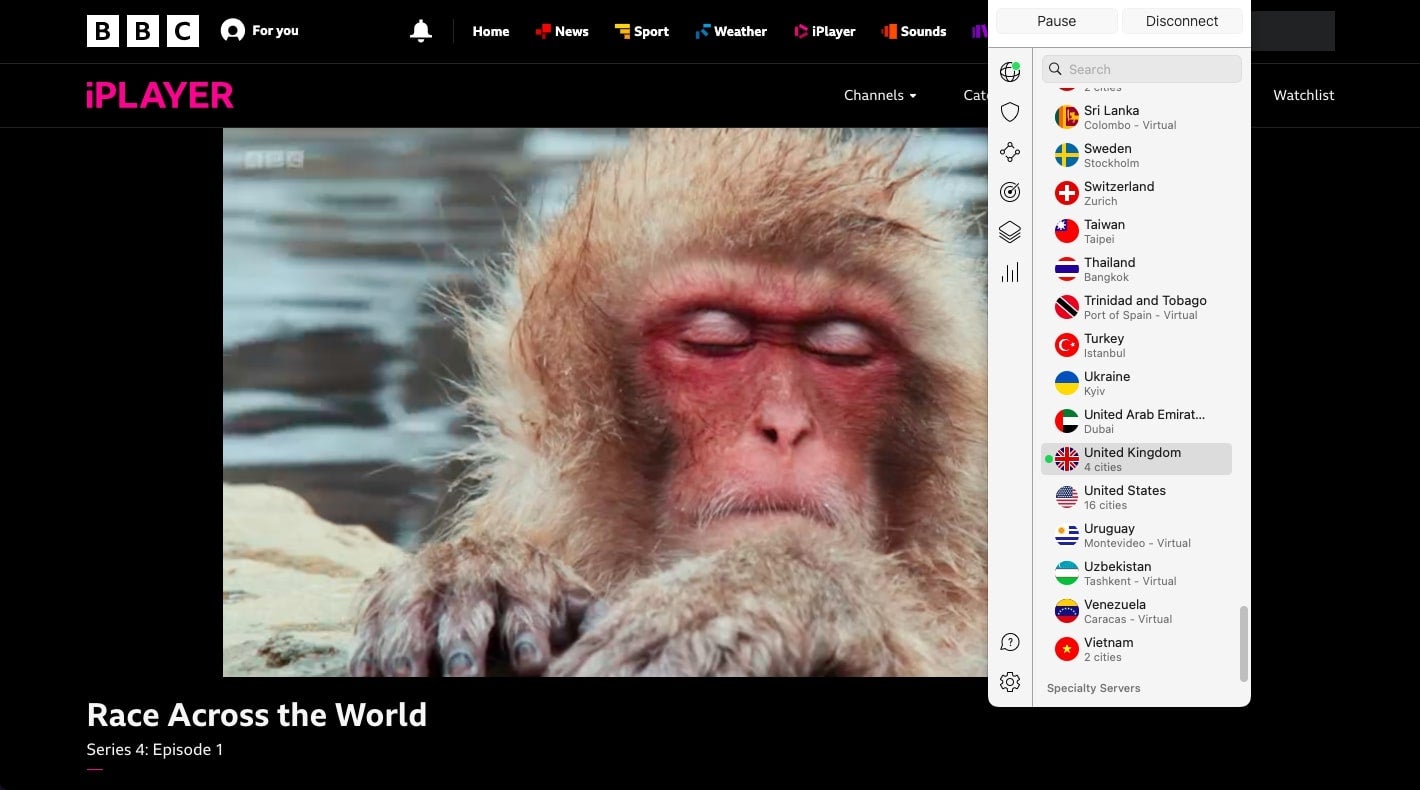The width and height of the screenshot is (1420, 790).
Task: Open the globe server locations tab
Action: click(1010, 72)
